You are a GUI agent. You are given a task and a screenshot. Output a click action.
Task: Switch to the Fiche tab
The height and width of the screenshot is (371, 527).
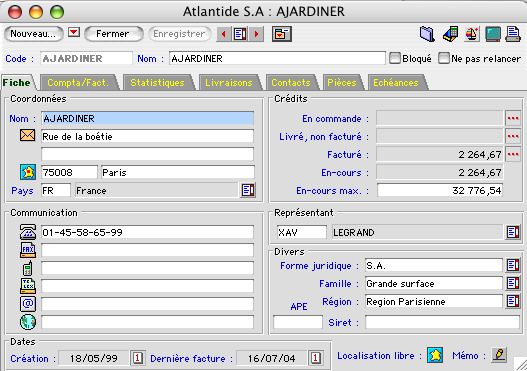17,83
